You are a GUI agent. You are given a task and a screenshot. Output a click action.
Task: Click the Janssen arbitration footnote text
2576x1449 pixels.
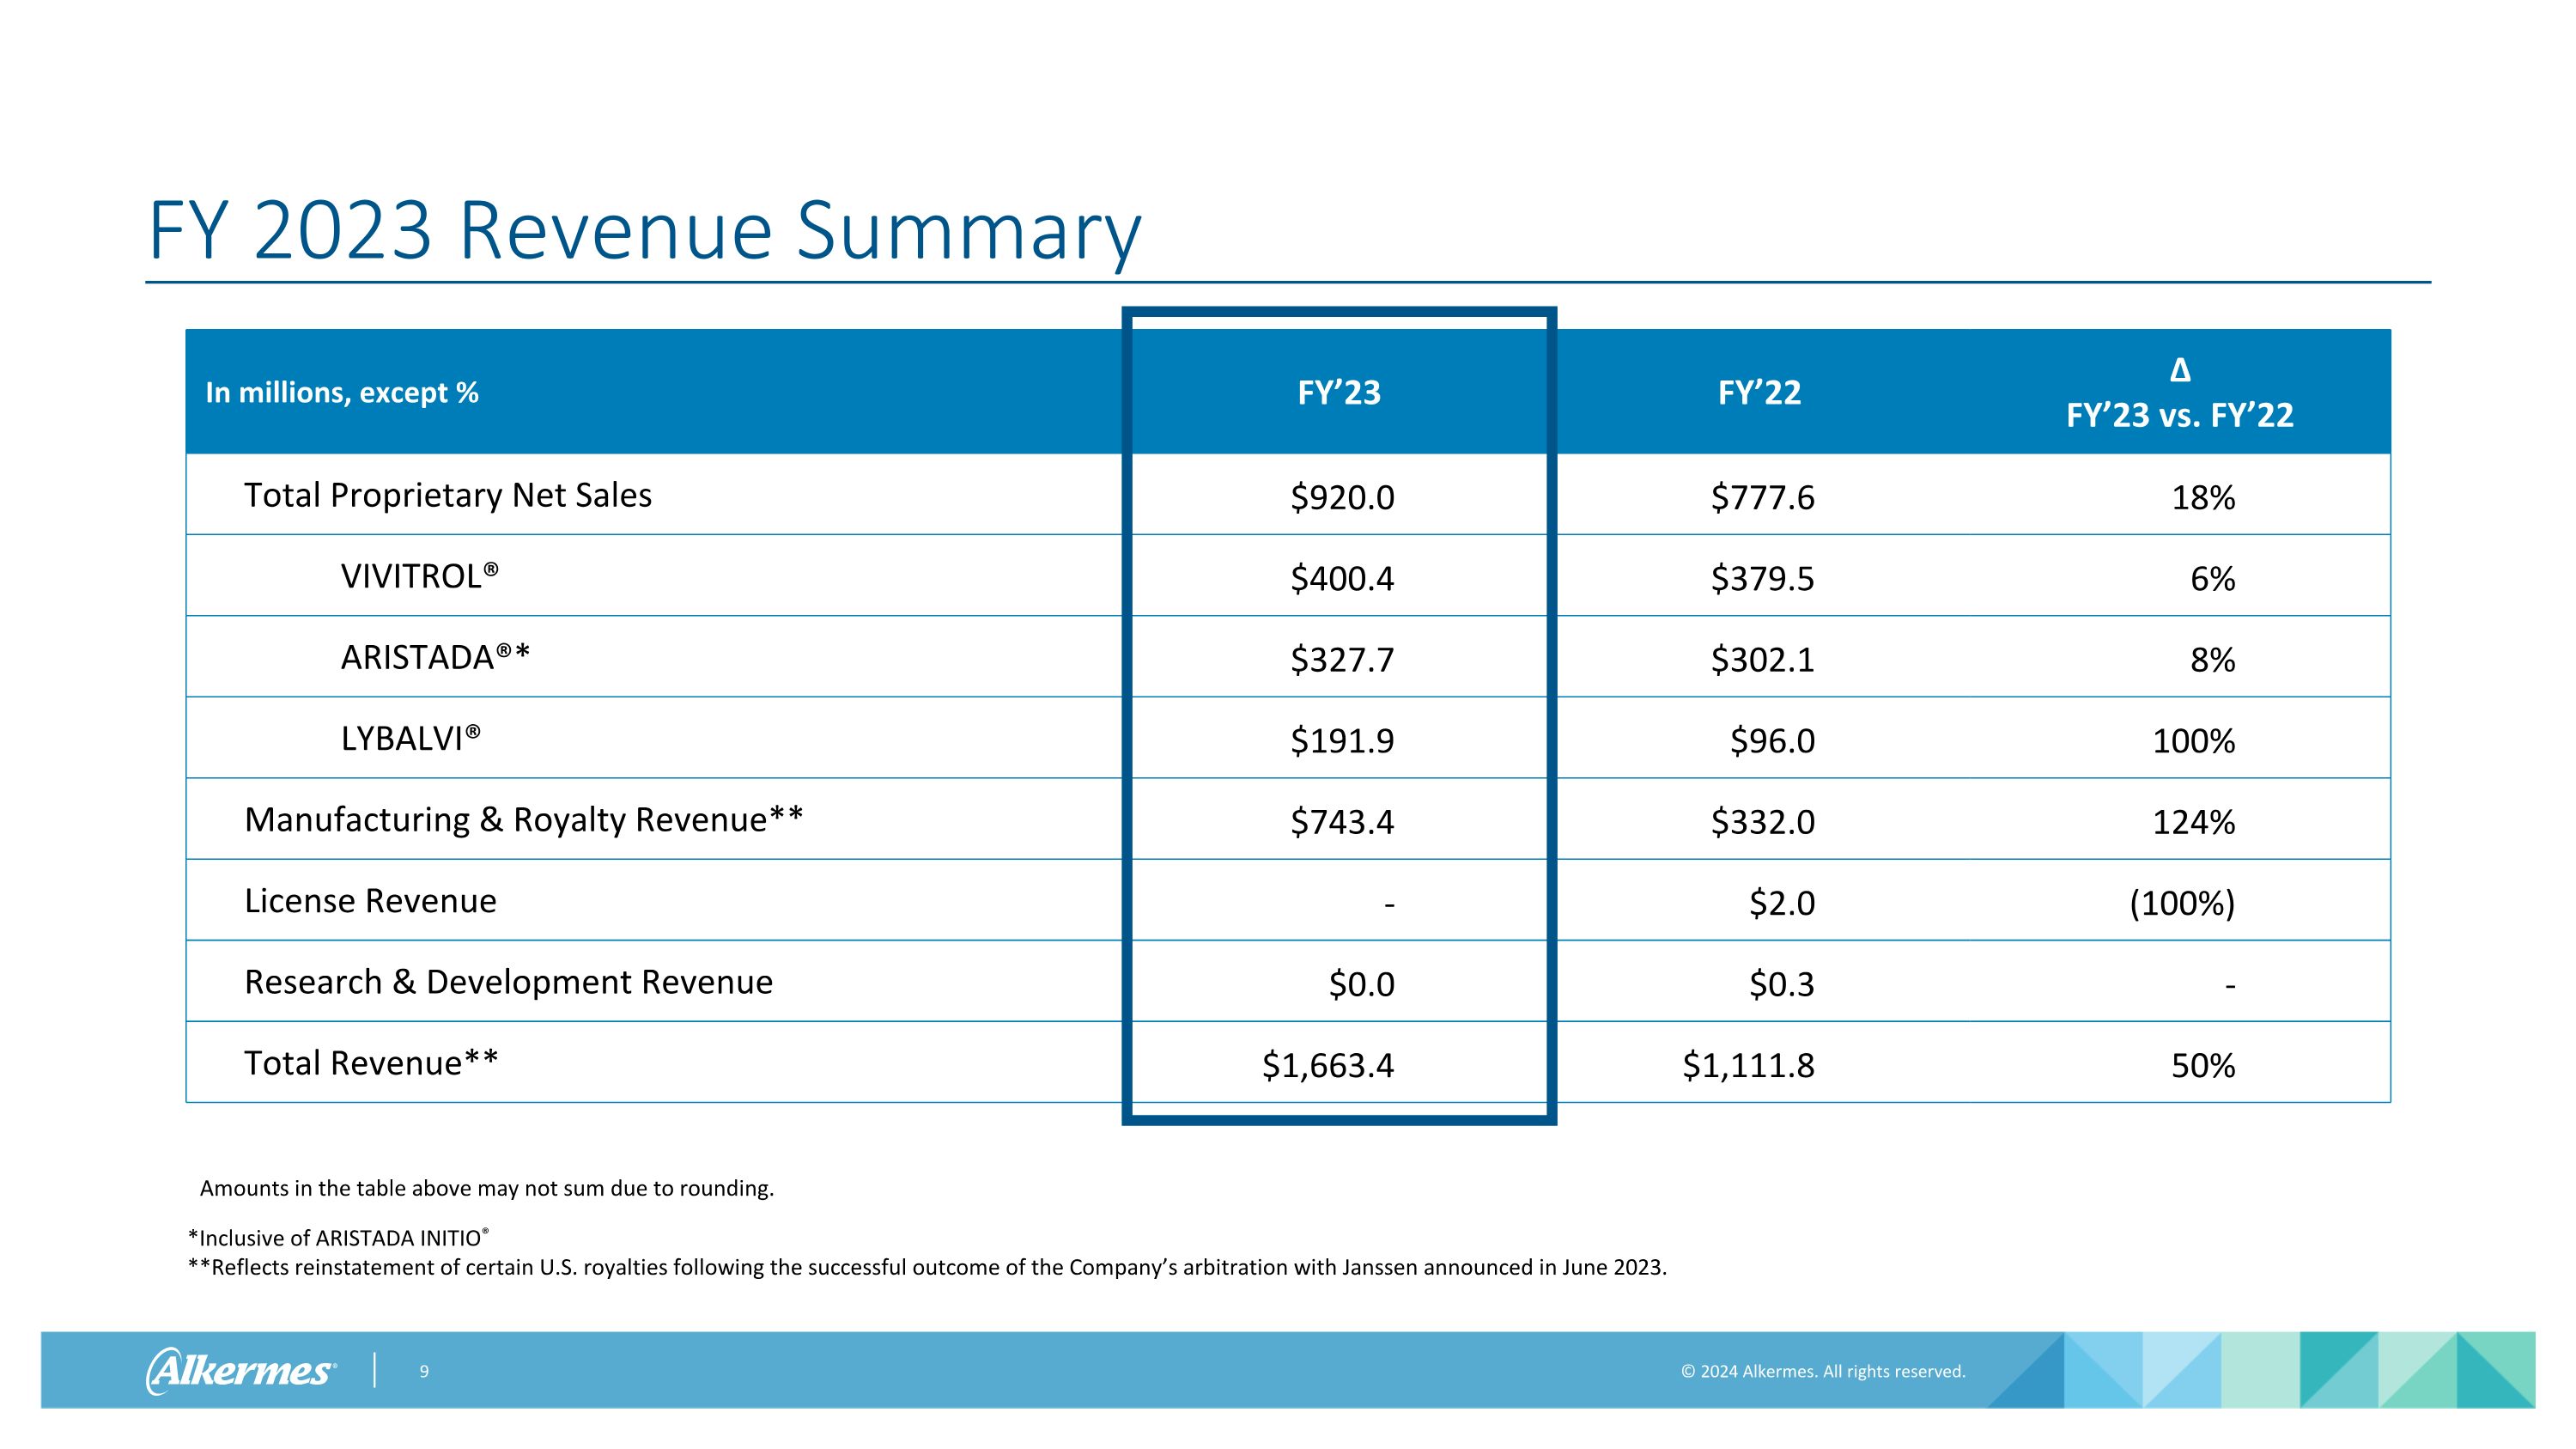927,1267
